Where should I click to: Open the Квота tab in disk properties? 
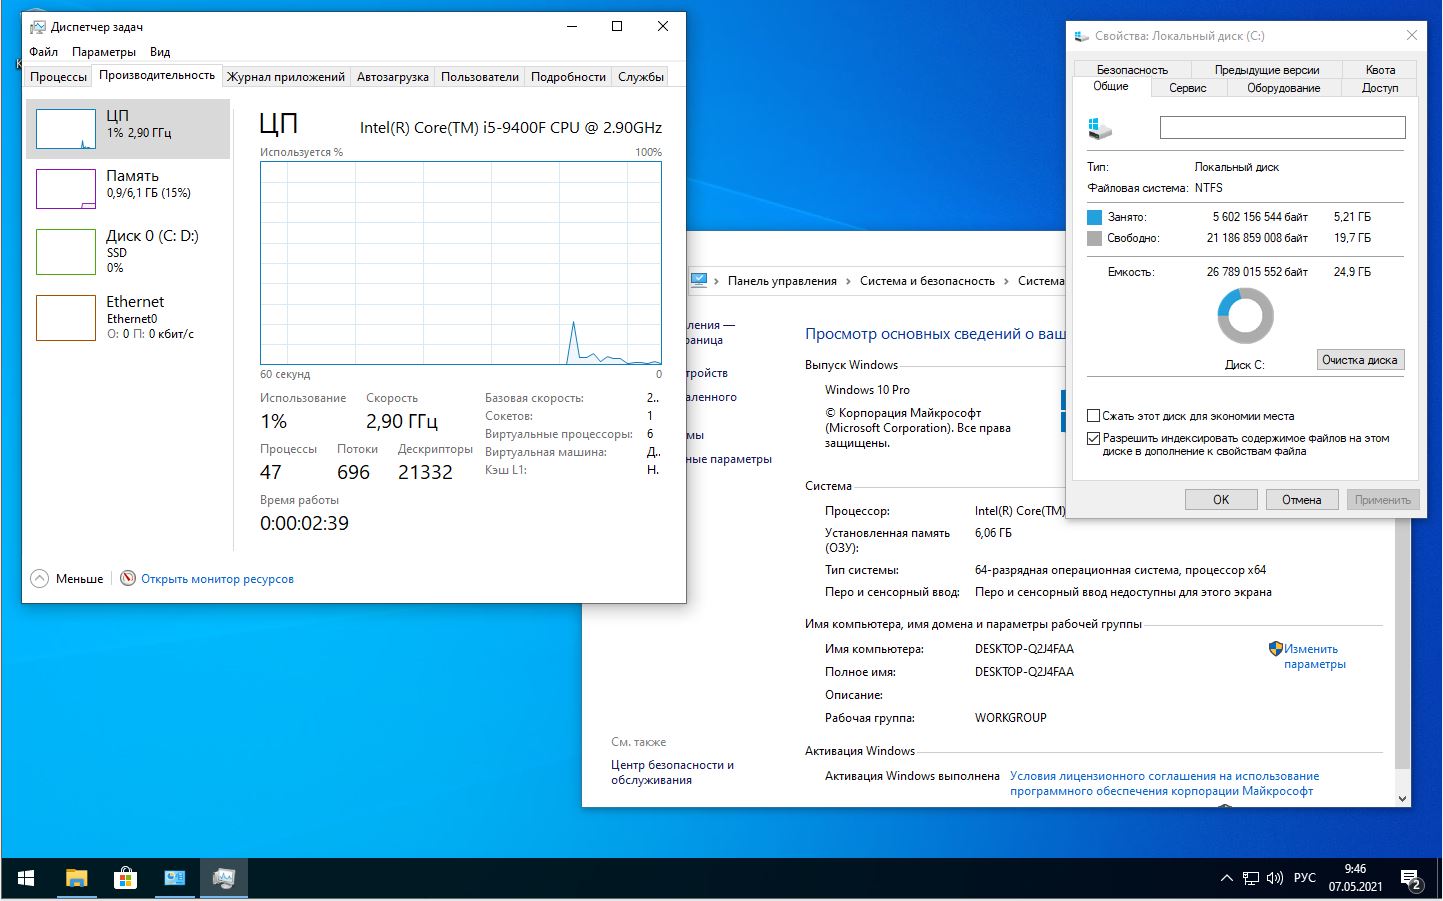1380,70
